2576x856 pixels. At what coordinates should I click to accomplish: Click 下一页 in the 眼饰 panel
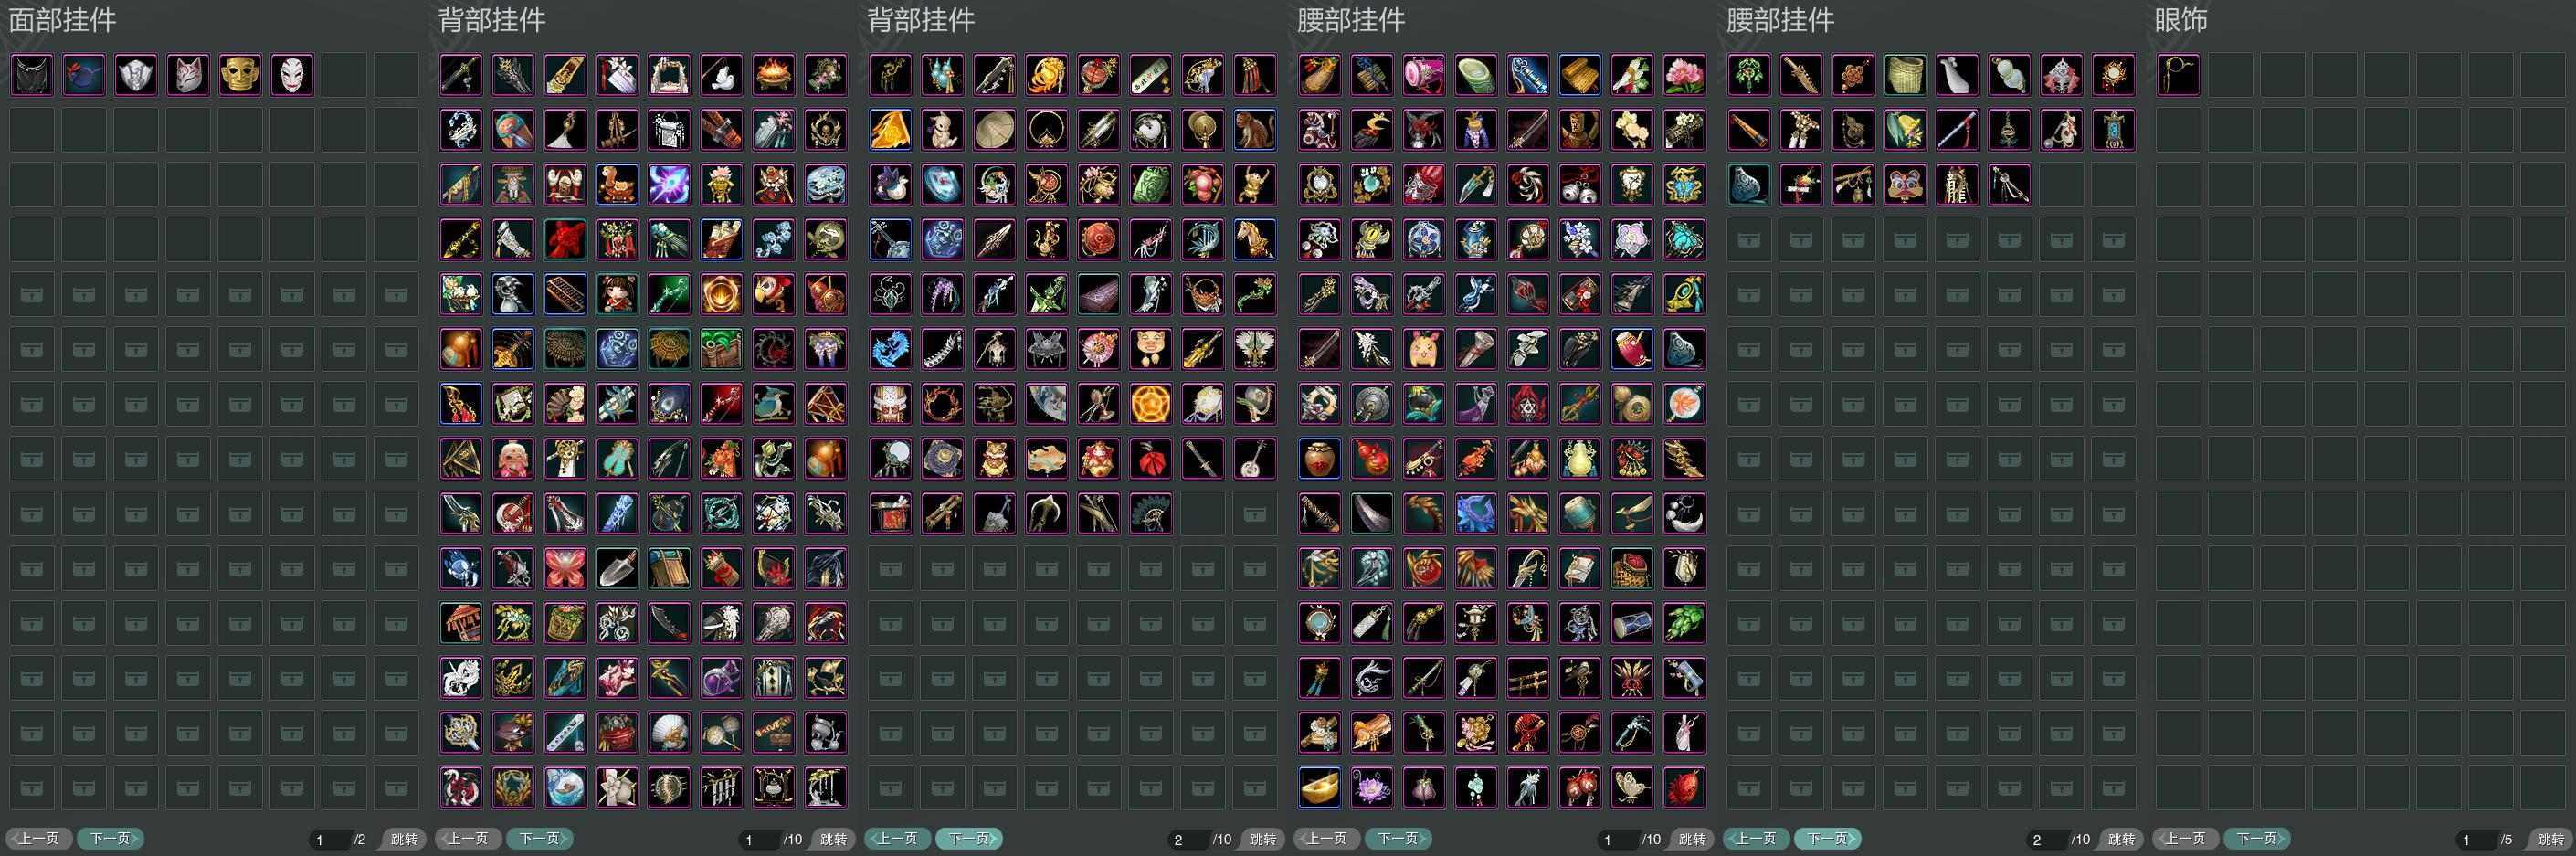2257,838
